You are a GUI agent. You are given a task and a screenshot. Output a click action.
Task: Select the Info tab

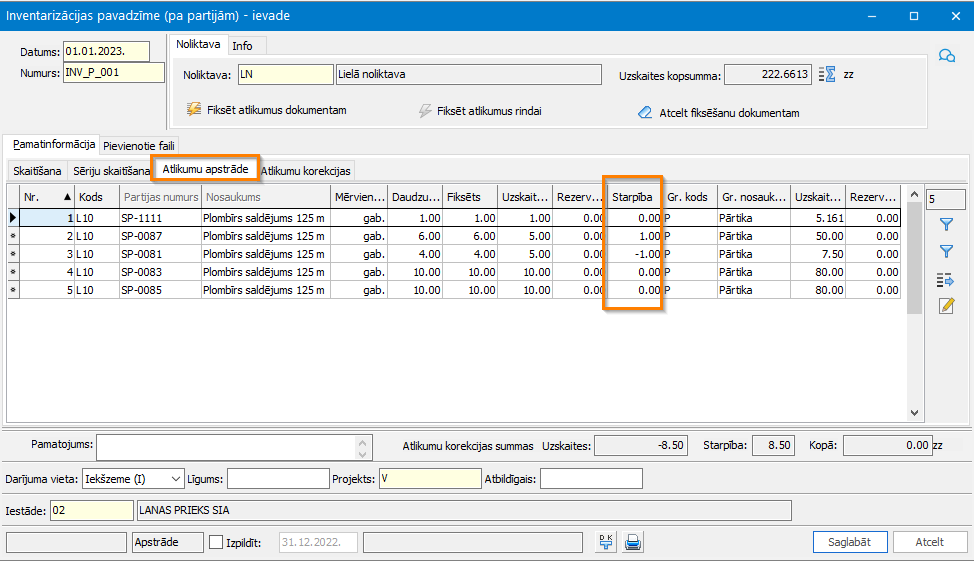point(242,45)
